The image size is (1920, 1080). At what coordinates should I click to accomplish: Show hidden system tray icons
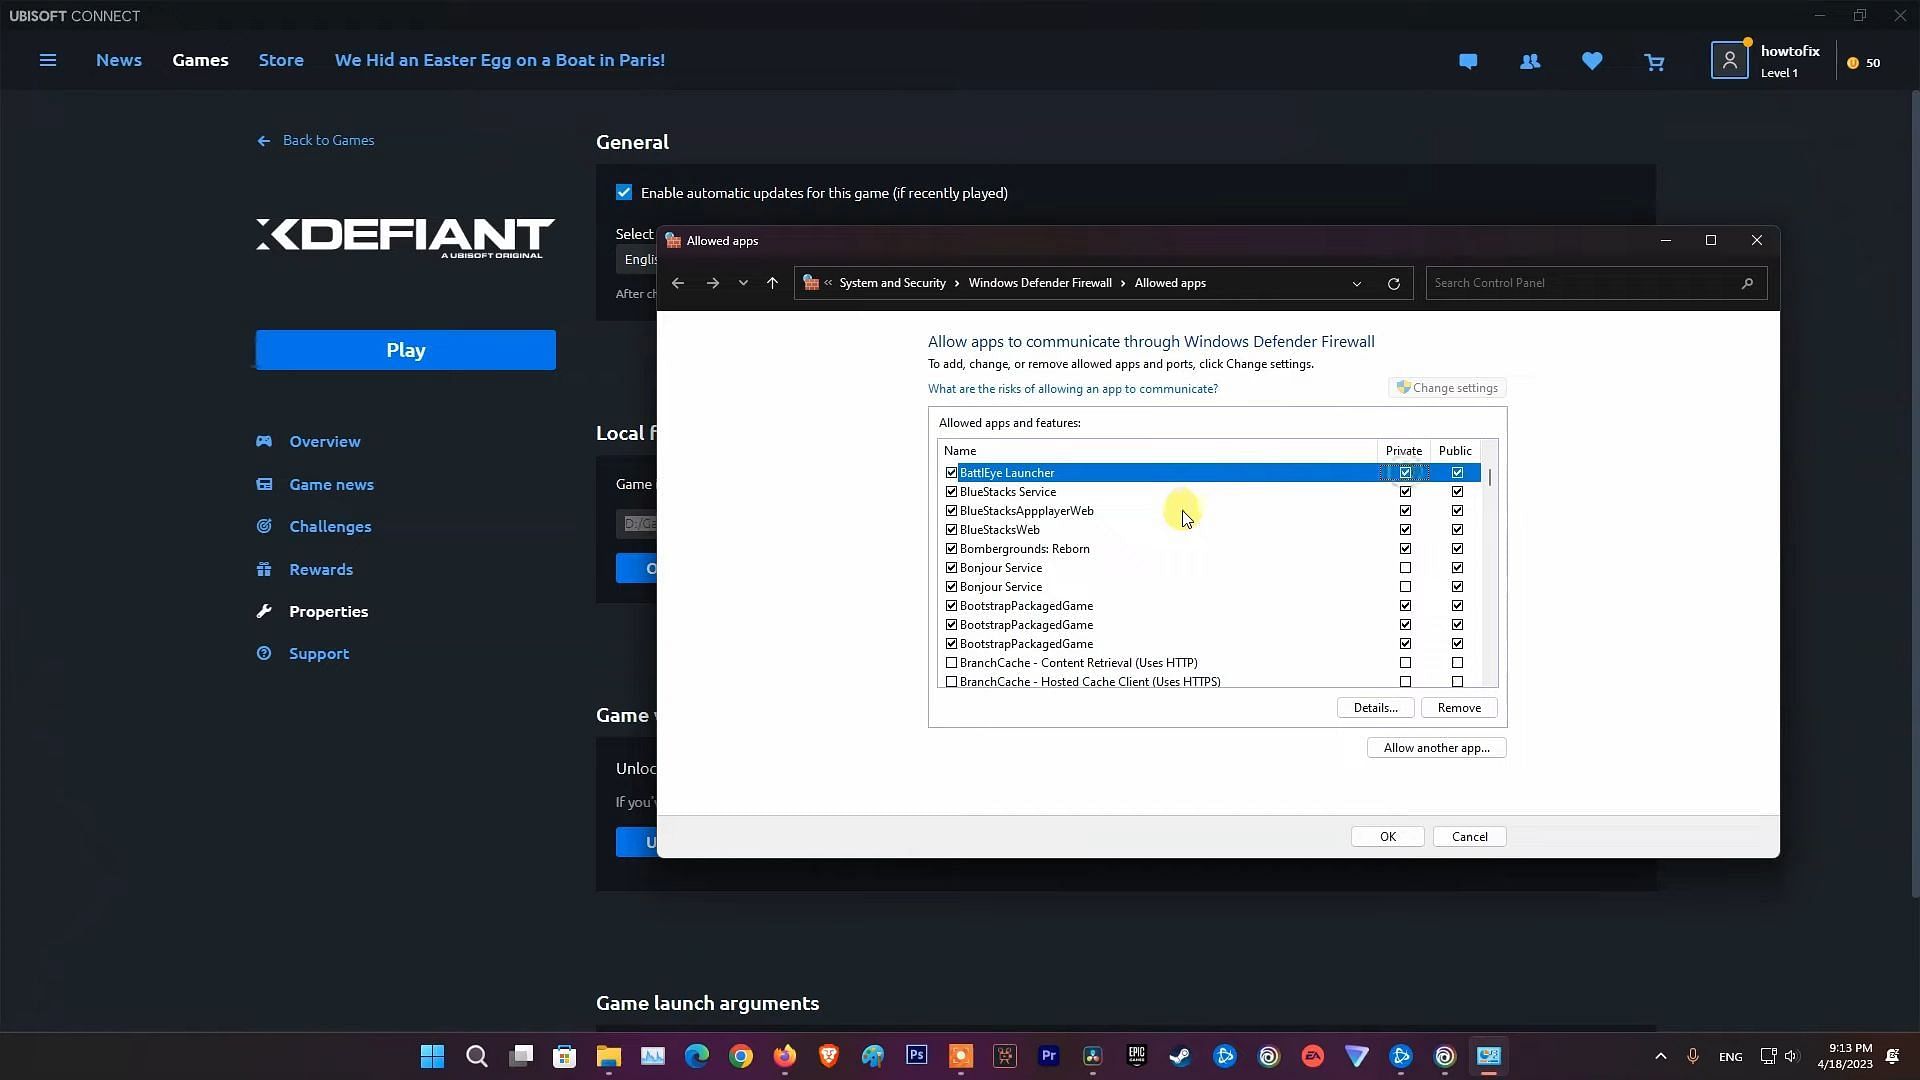coord(1661,1056)
